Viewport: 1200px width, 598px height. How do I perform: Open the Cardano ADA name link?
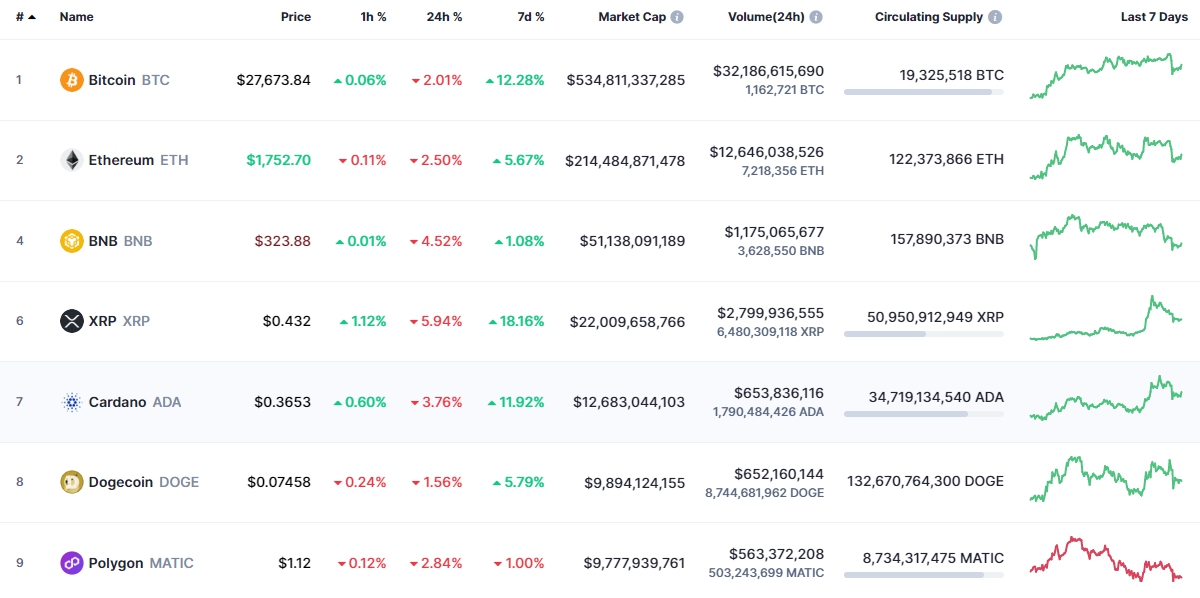point(135,402)
